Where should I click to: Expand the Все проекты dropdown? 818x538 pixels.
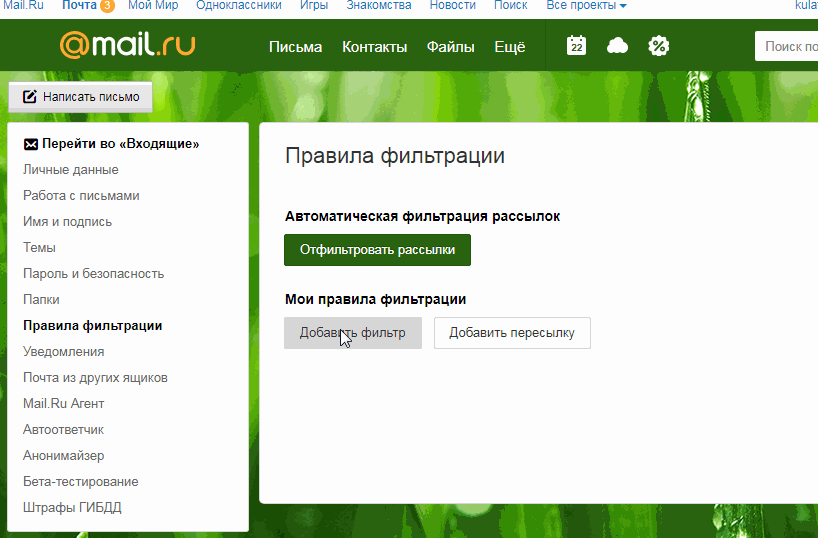pyautogui.click(x=586, y=6)
